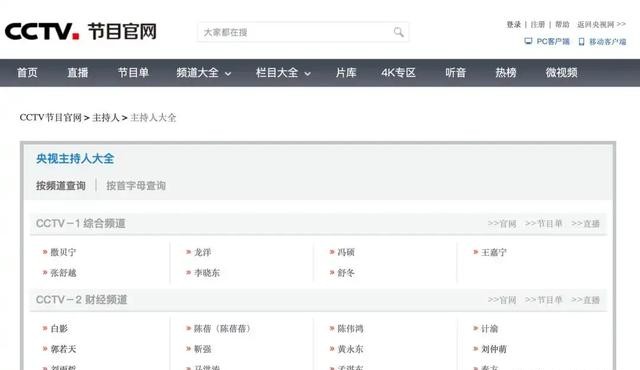Click CCTV节目官网 in the breadcrumb
This screenshot has height=370, width=640.
(x=51, y=117)
